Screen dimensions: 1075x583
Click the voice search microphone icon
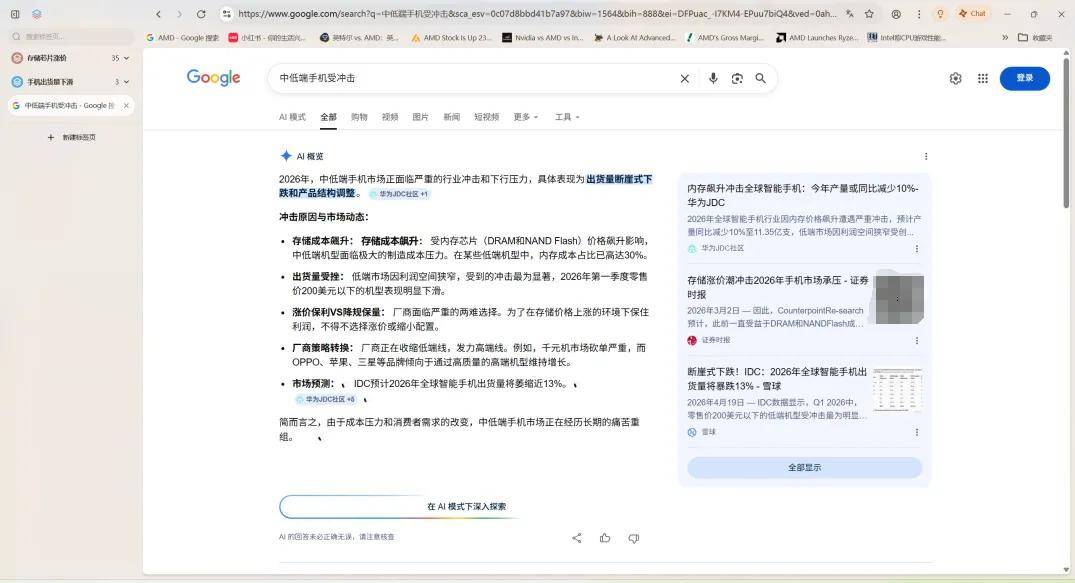pos(713,78)
